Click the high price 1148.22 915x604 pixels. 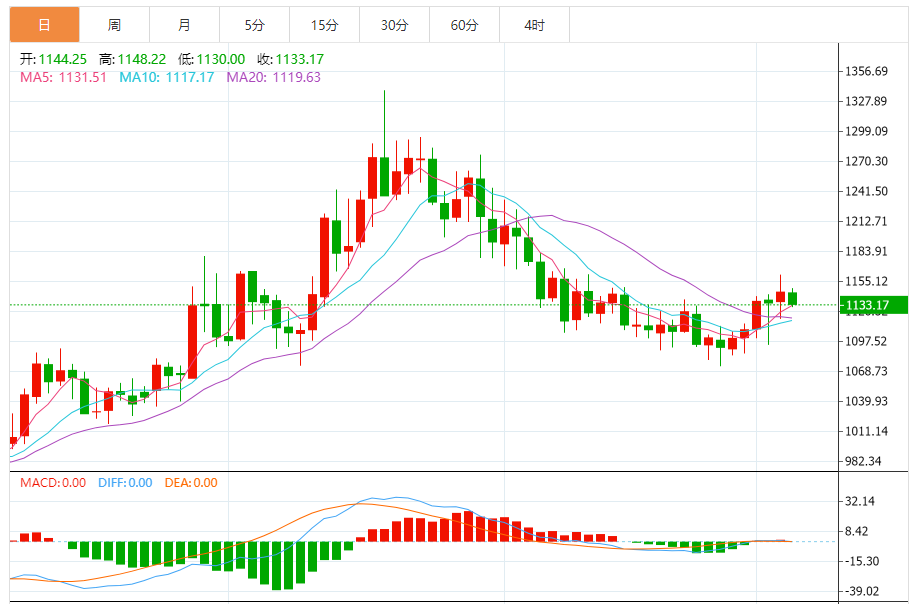click(142, 59)
